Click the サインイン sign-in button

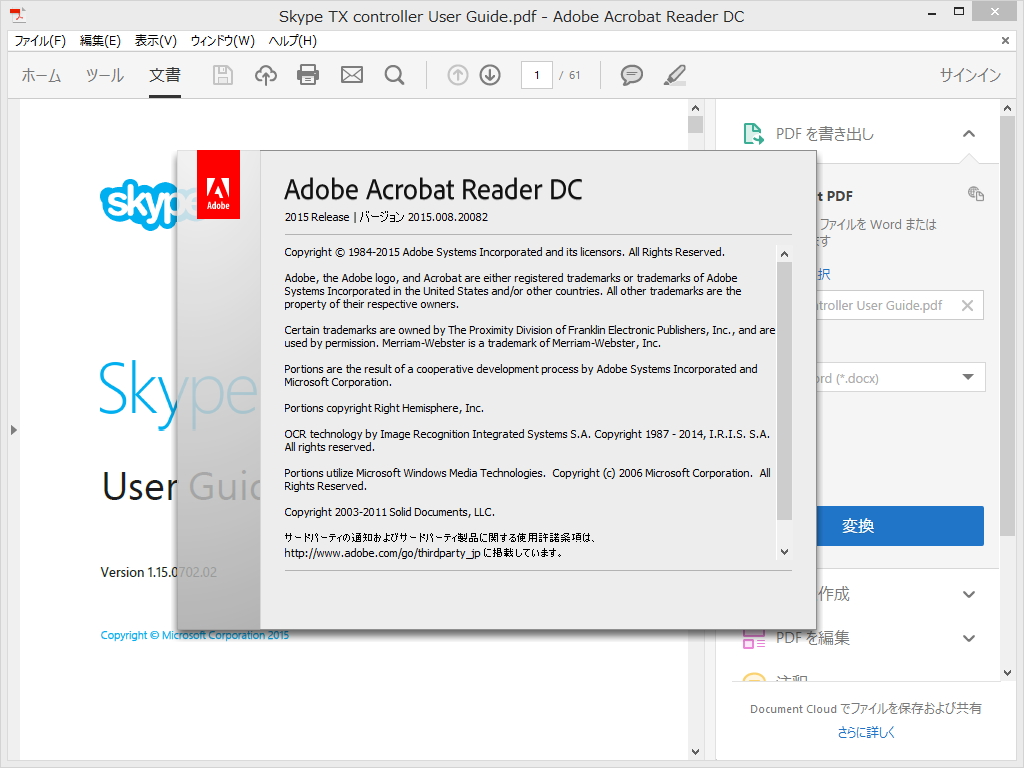970,75
